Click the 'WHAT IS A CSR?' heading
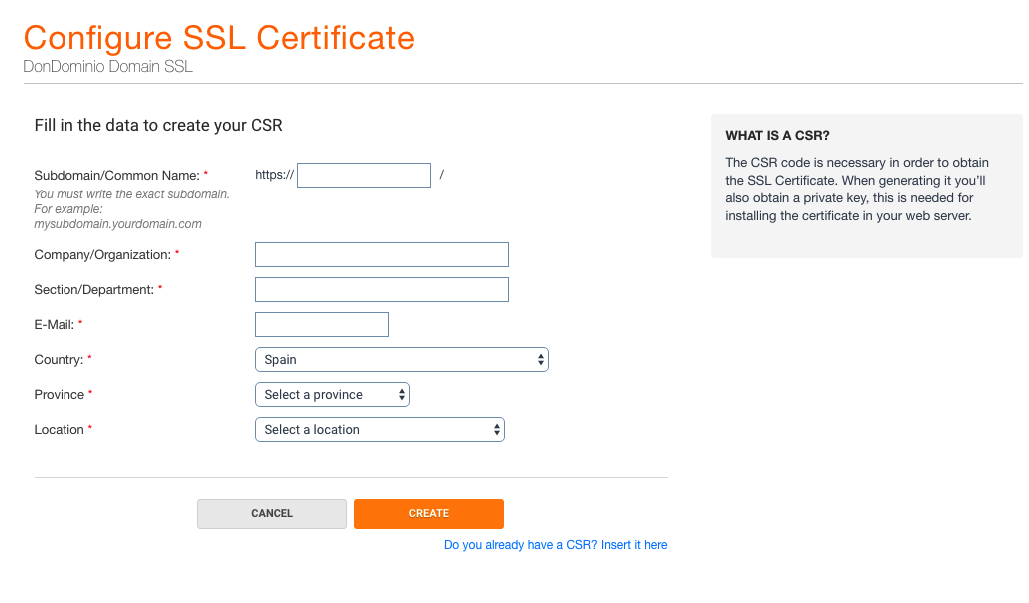Screen dimensions: 1029x603 [x=777, y=136]
